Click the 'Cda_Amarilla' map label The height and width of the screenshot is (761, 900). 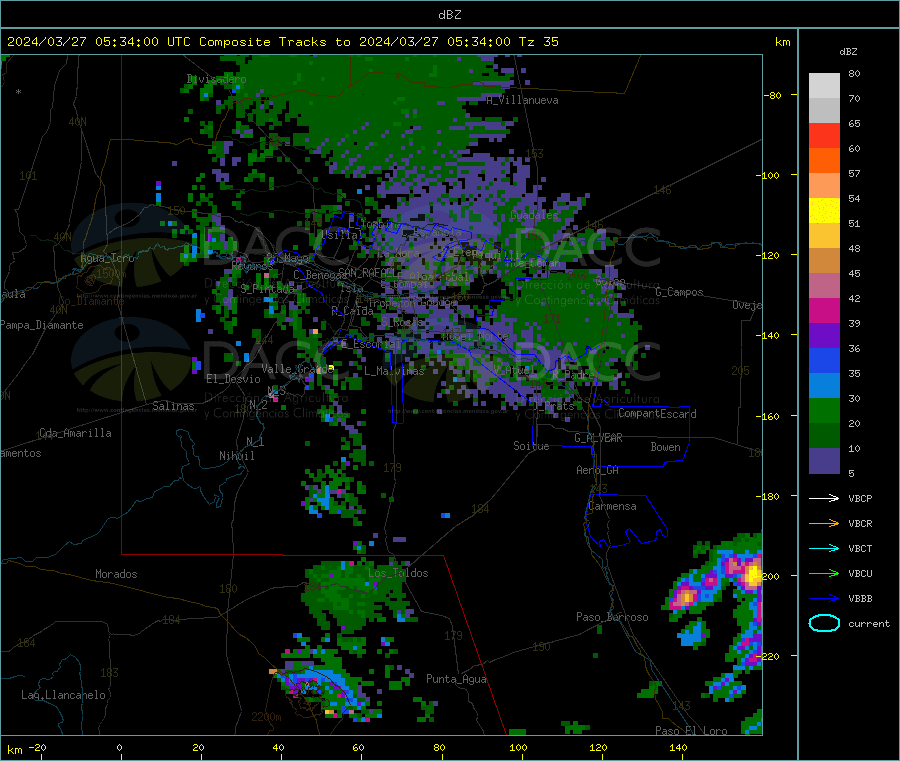tap(75, 433)
